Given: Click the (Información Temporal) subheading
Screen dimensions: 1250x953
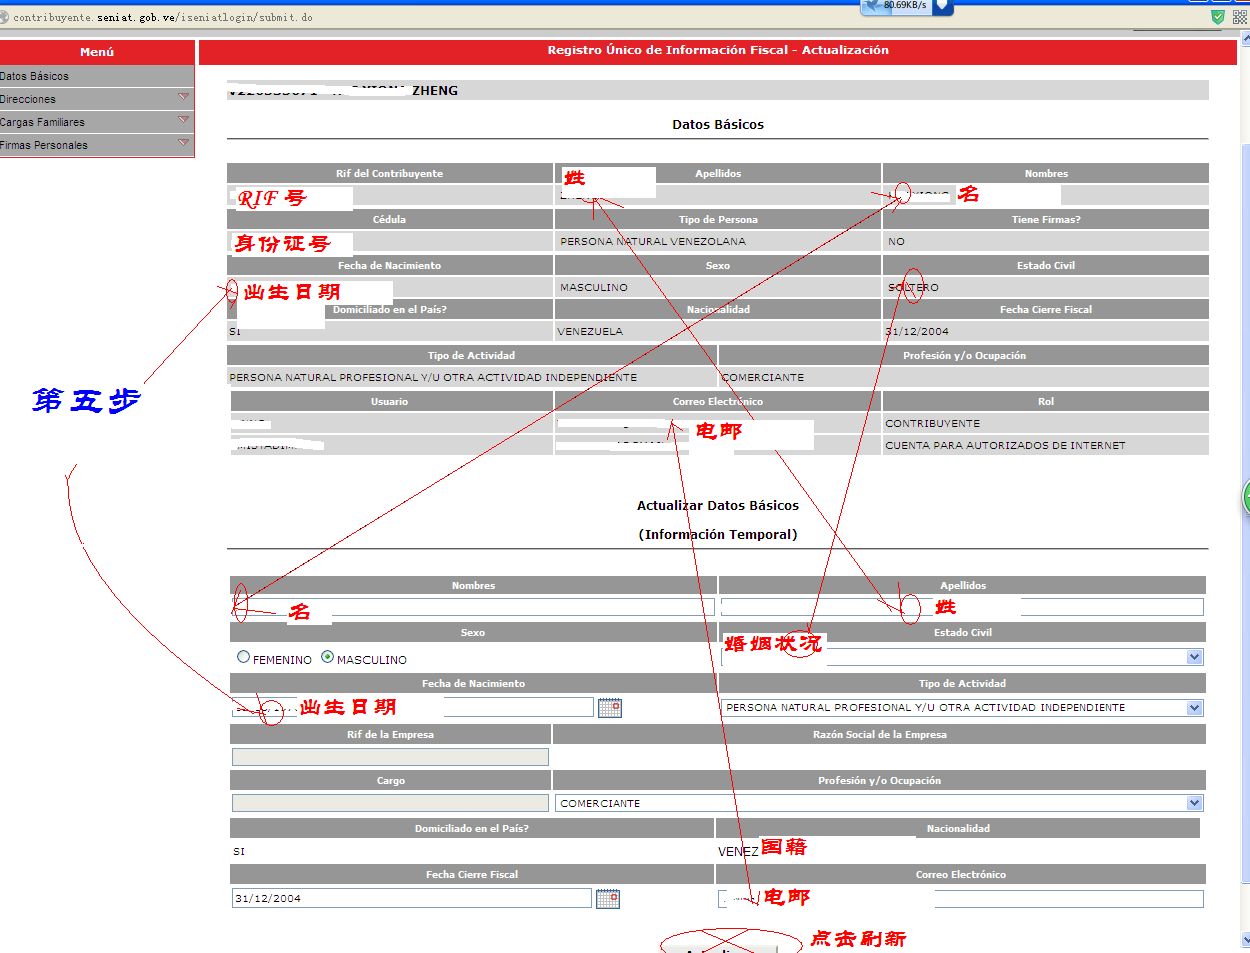Looking at the screenshot, I should [718, 534].
